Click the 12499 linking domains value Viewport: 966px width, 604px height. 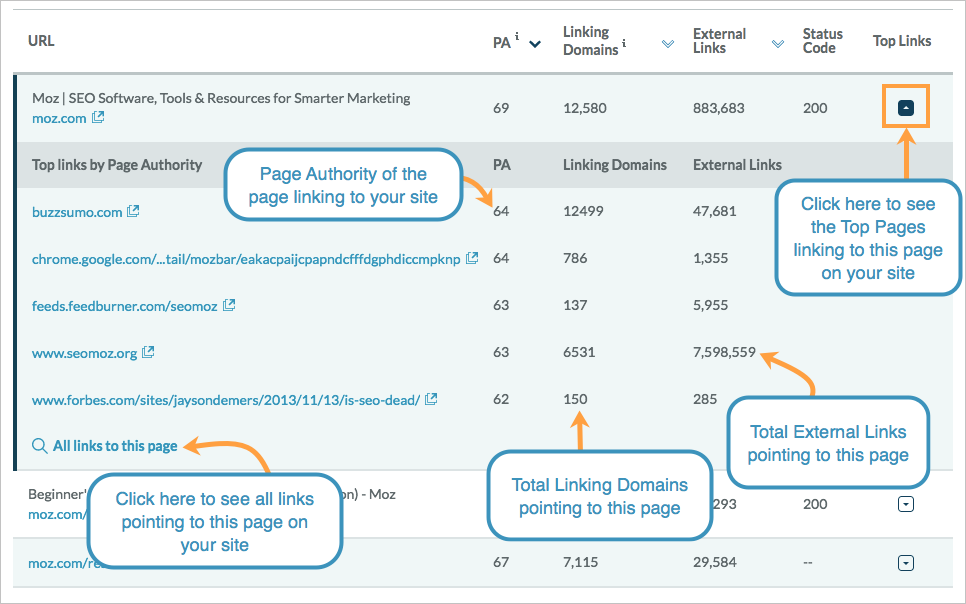tap(583, 211)
